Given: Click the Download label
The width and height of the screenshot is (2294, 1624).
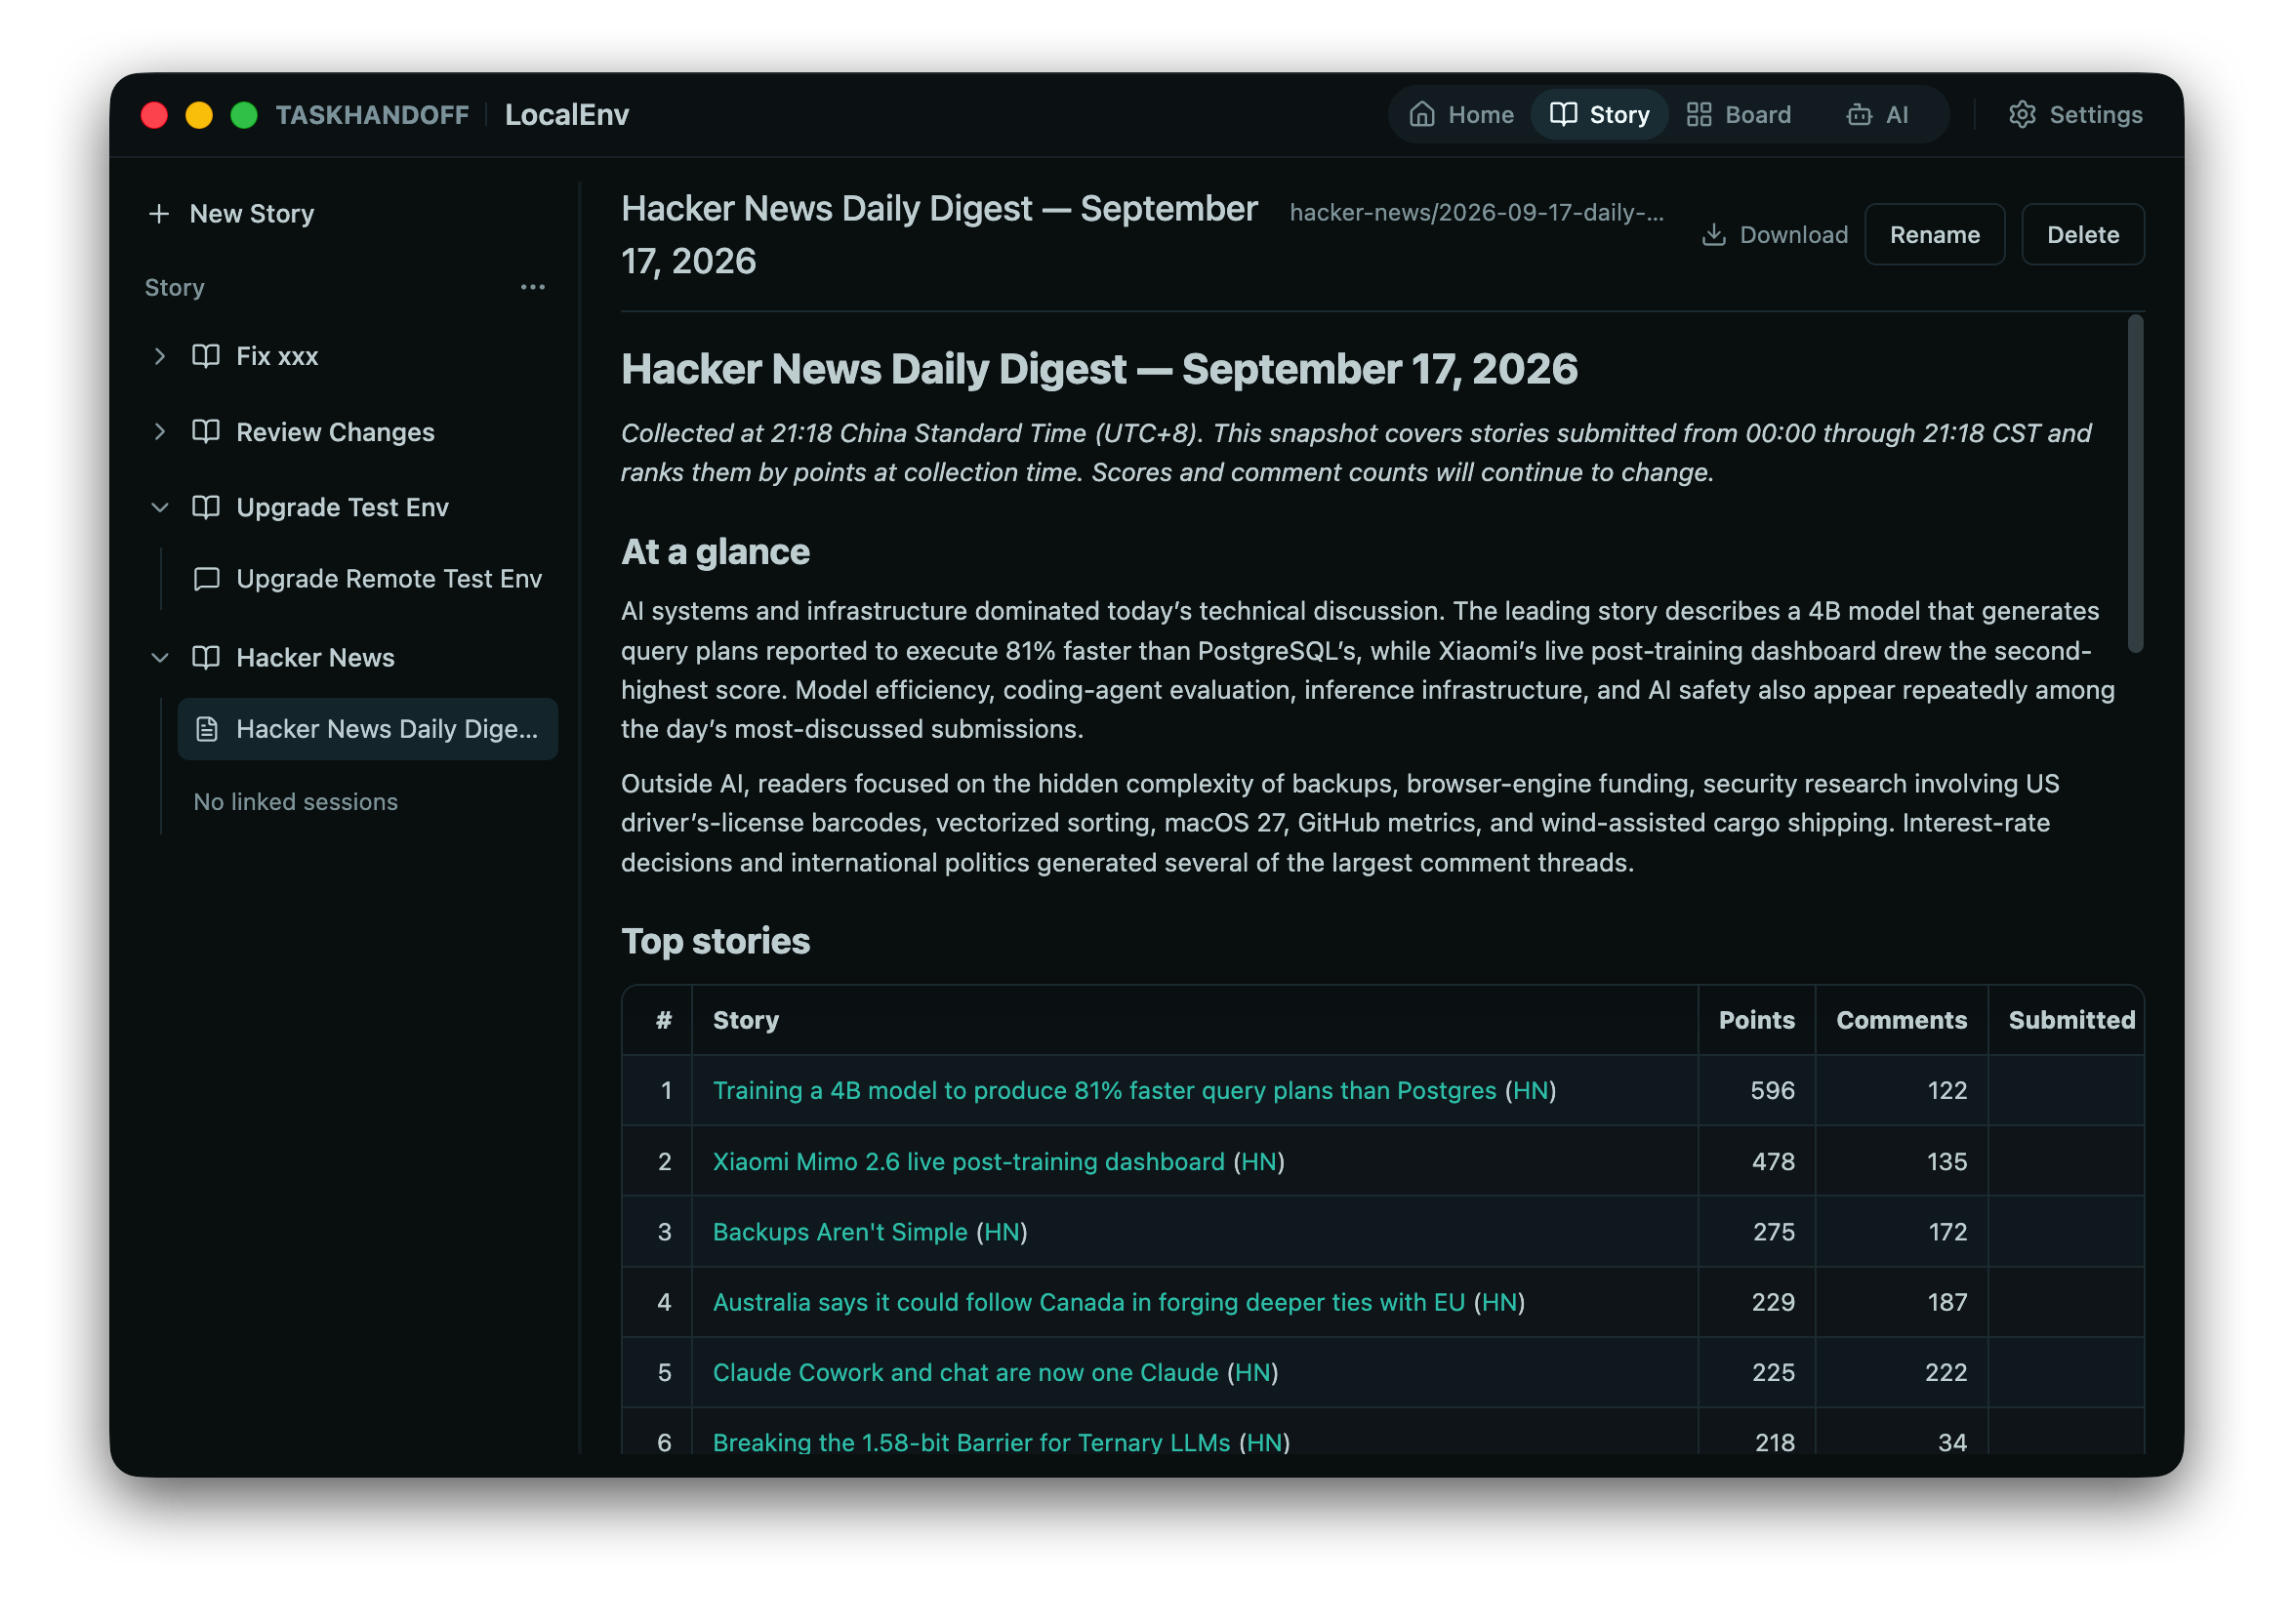Looking at the screenshot, I should (x=1794, y=235).
